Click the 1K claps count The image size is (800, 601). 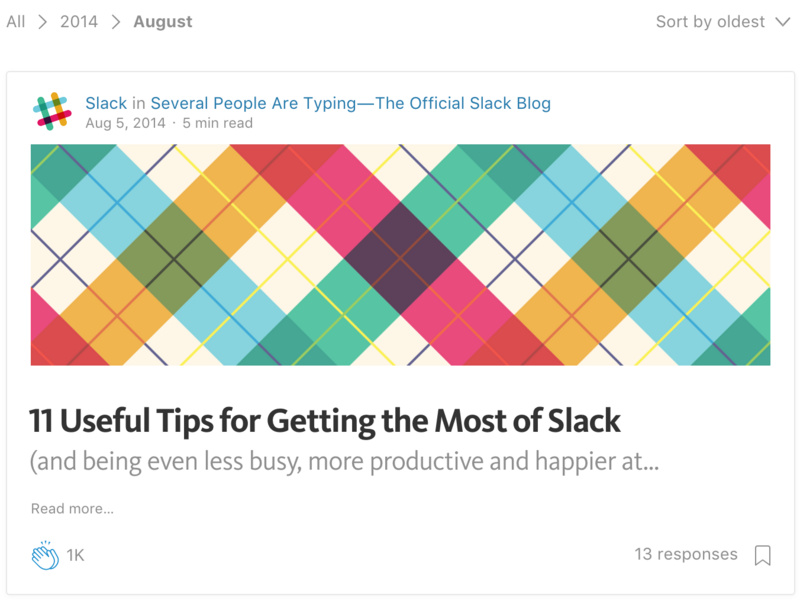tap(76, 555)
